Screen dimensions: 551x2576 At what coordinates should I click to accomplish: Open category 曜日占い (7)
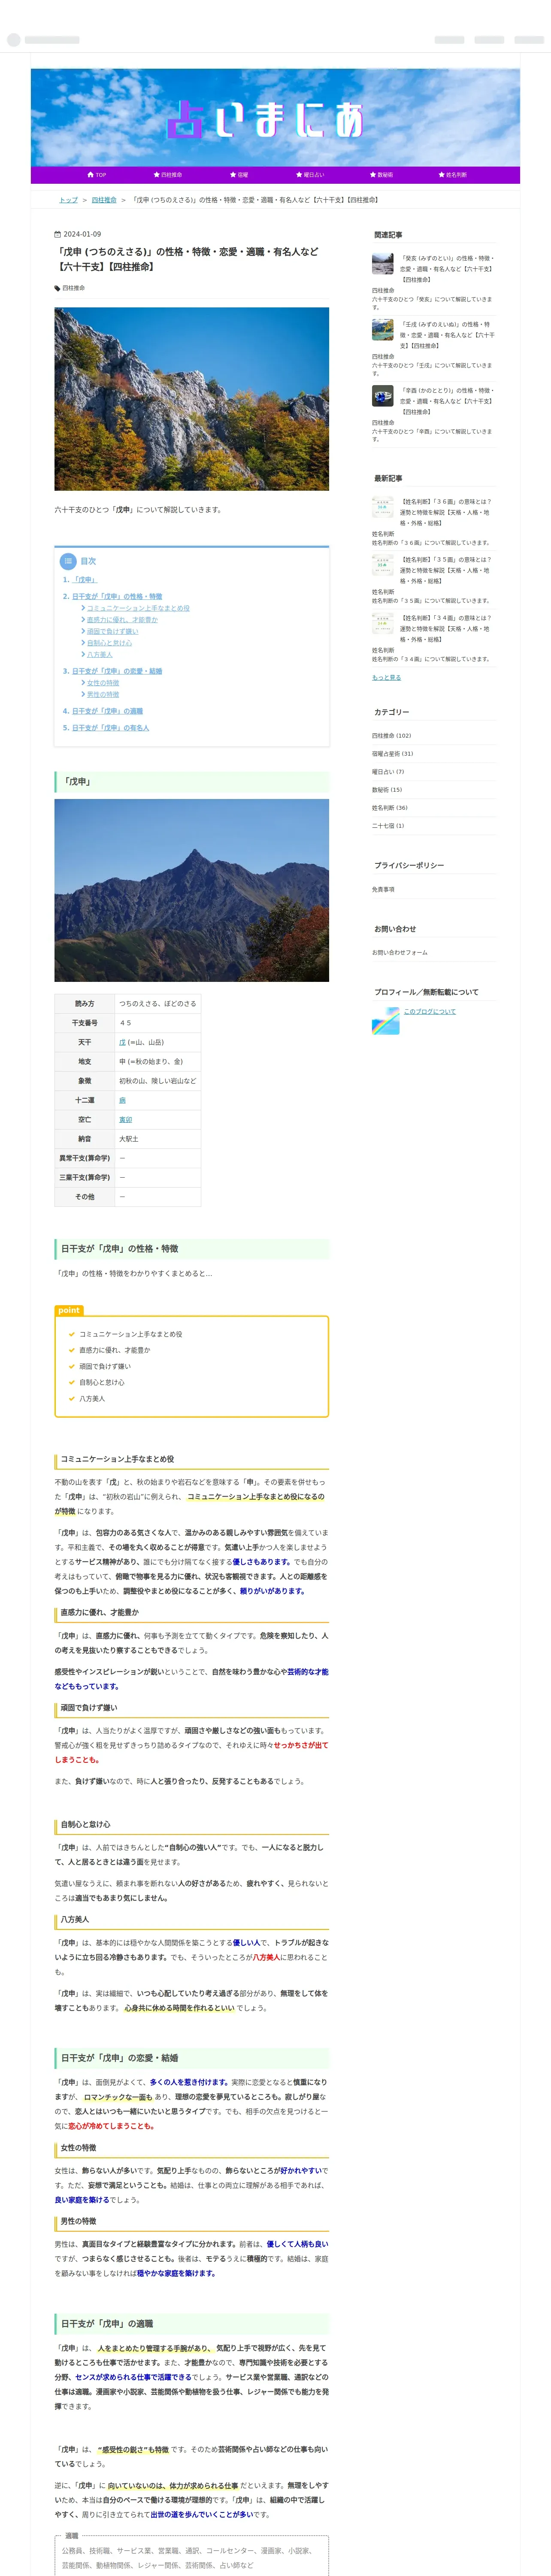pyautogui.click(x=388, y=772)
